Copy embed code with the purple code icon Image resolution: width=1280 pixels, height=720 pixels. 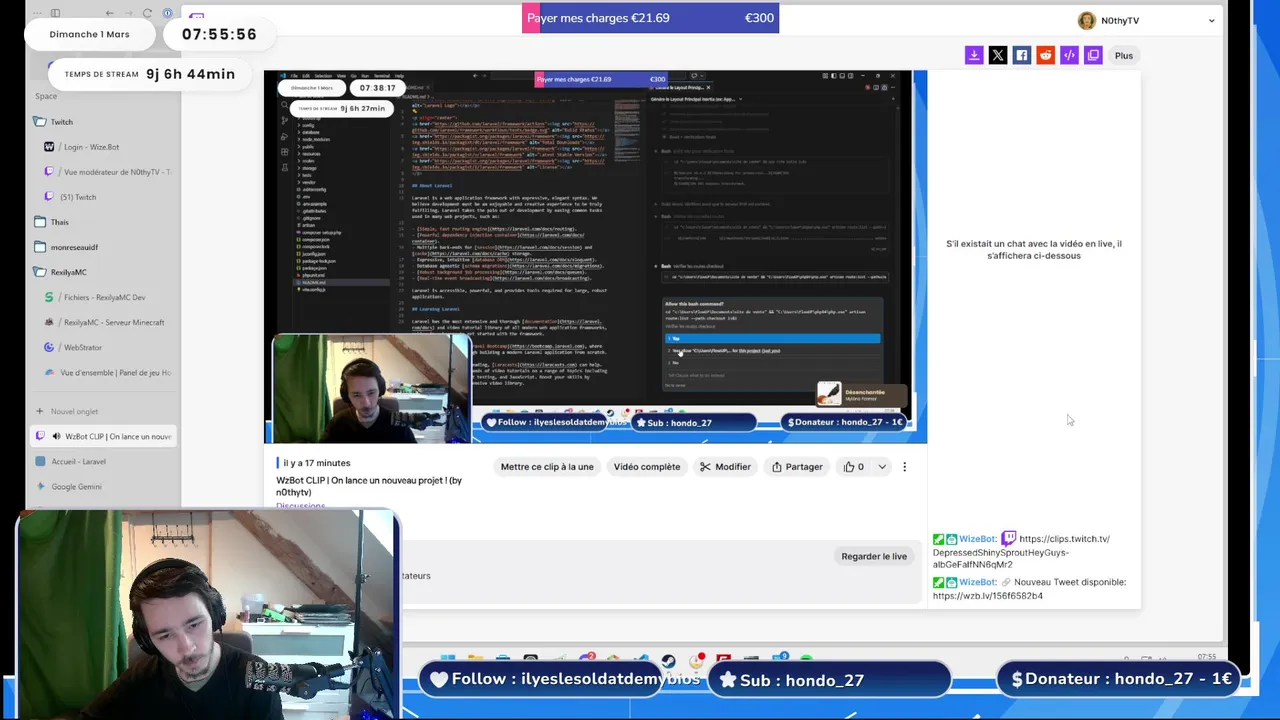tap(1069, 56)
